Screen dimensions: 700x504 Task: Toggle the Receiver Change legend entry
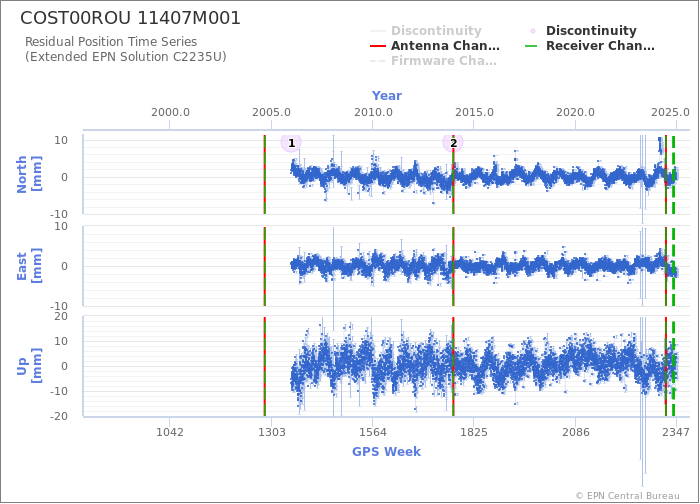(x=589, y=46)
